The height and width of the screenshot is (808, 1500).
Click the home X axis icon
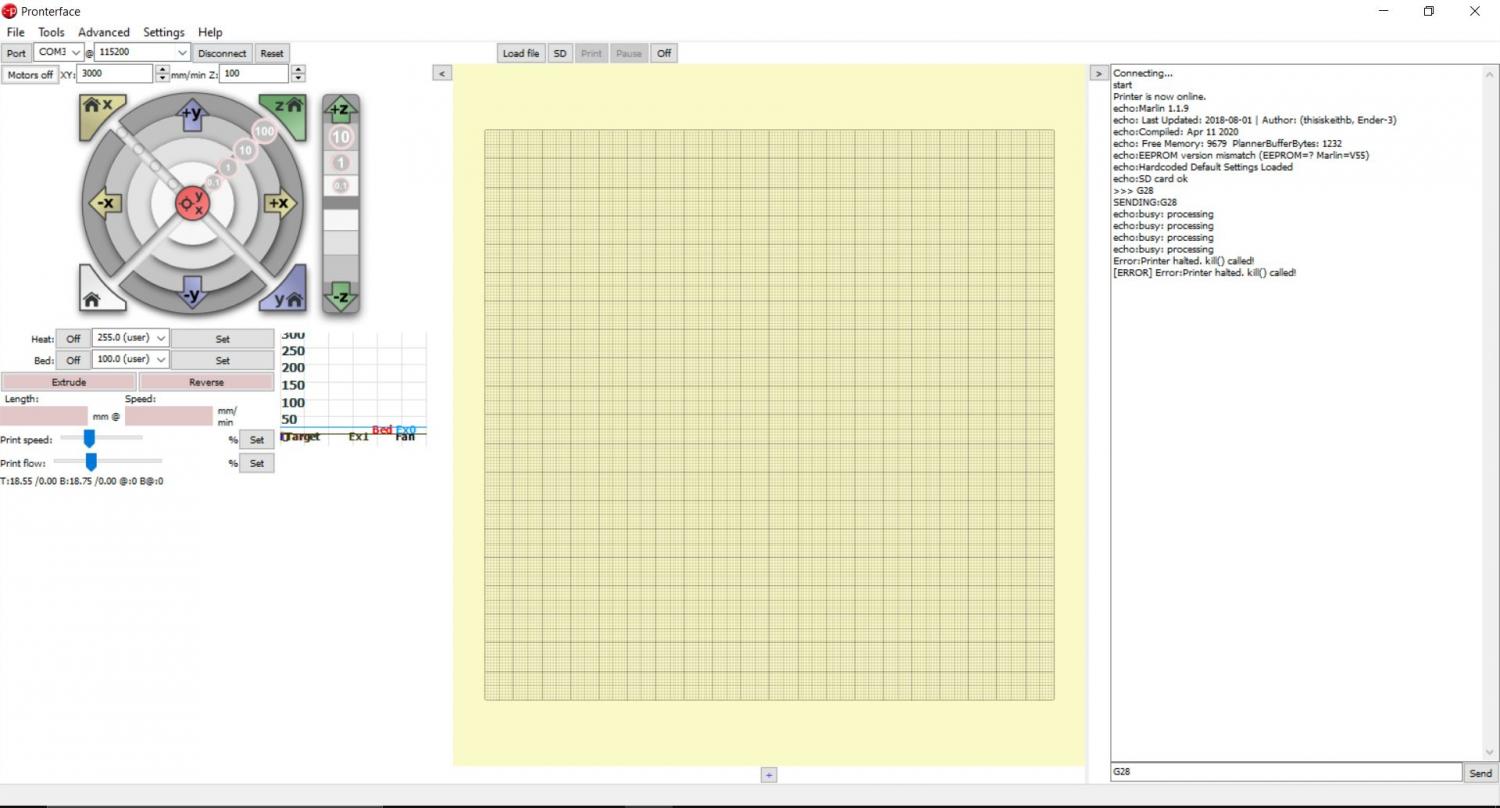tap(98, 108)
